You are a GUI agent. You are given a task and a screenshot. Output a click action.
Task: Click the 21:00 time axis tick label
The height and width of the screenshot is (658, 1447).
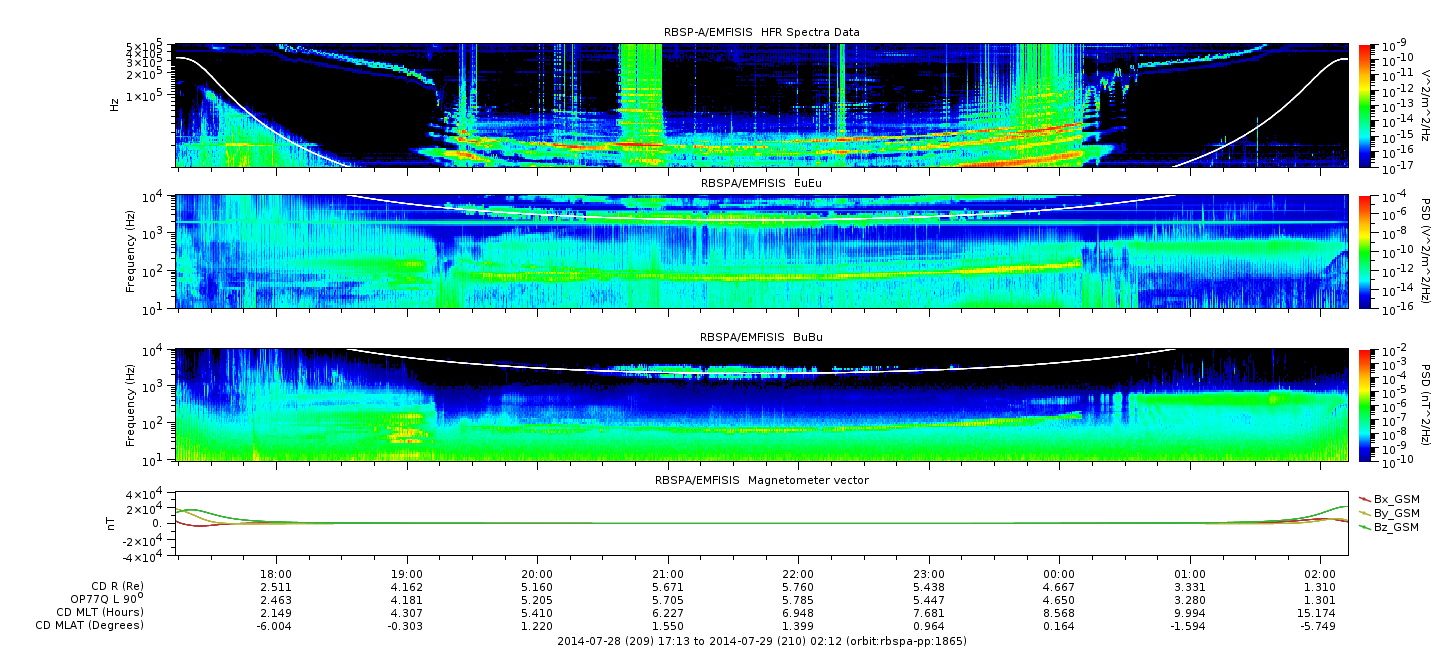tap(668, 574)
